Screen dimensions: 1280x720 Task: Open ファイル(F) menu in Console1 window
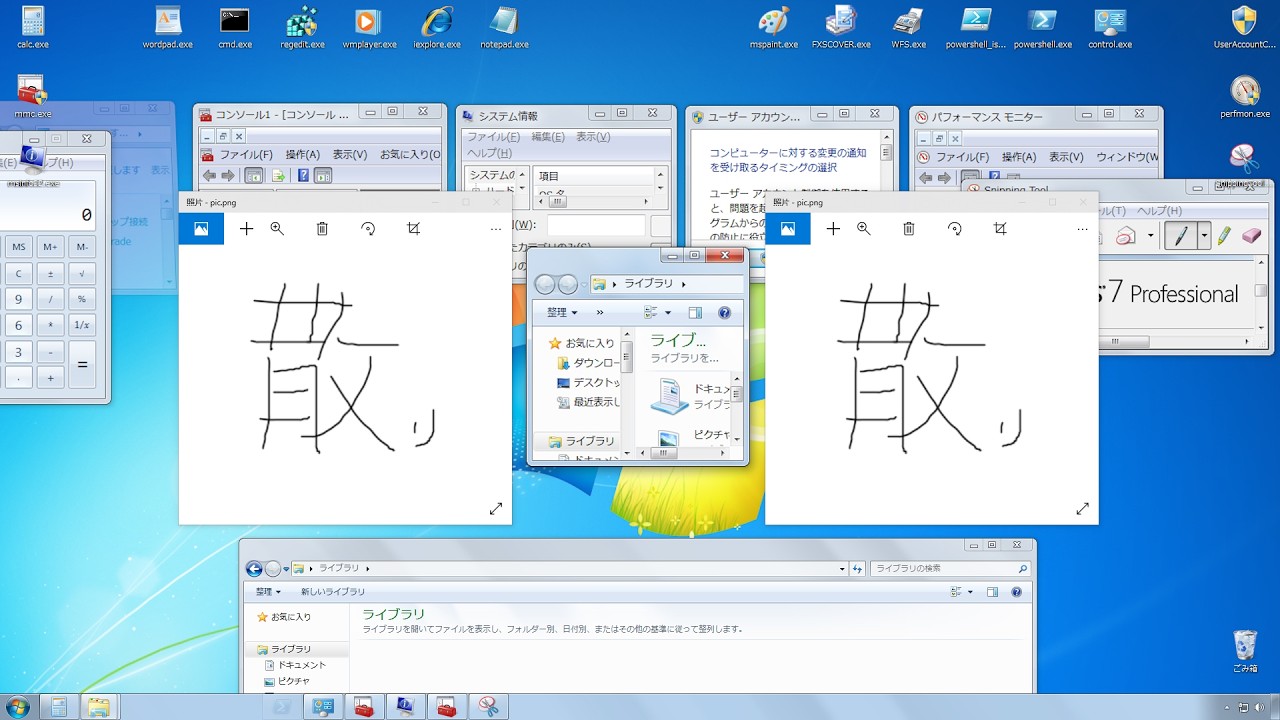246,155
